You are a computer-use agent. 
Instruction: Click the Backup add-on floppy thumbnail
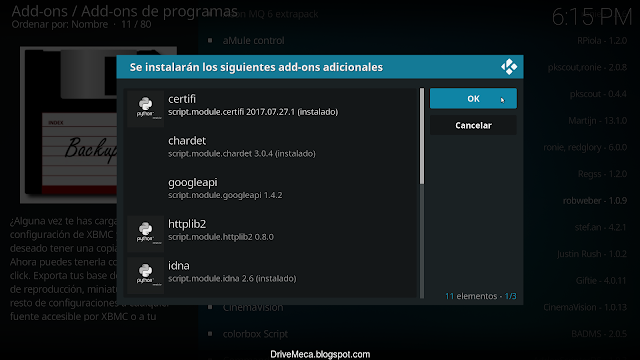pos(98,124)
